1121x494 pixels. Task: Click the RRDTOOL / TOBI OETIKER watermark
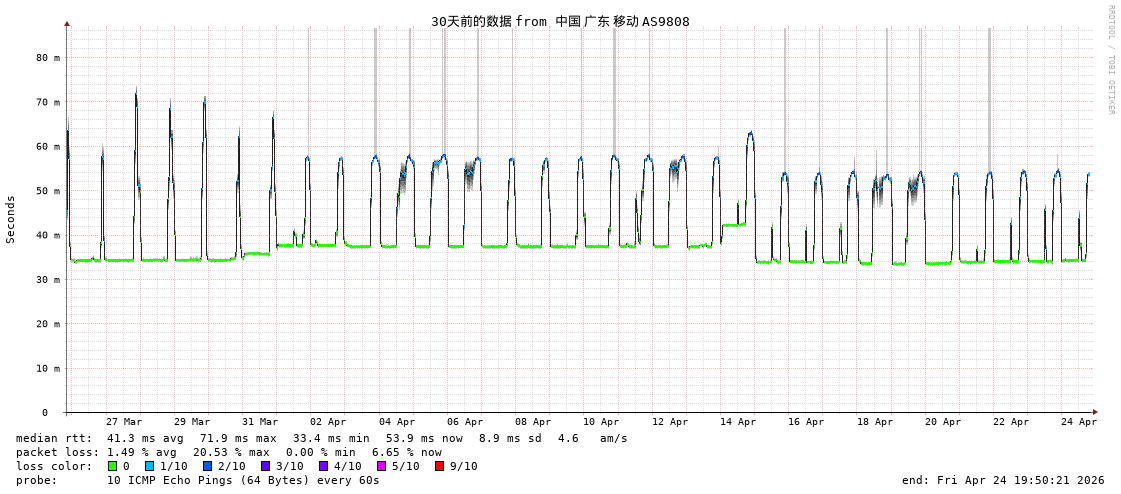(1110, 60)
